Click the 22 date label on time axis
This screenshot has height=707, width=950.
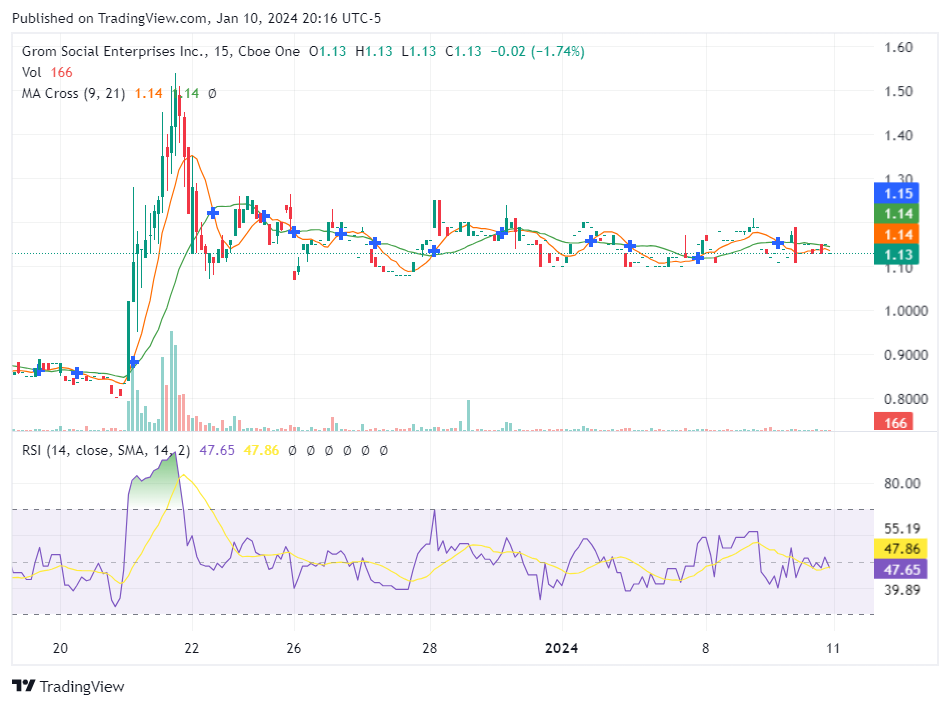pos(192,647)
